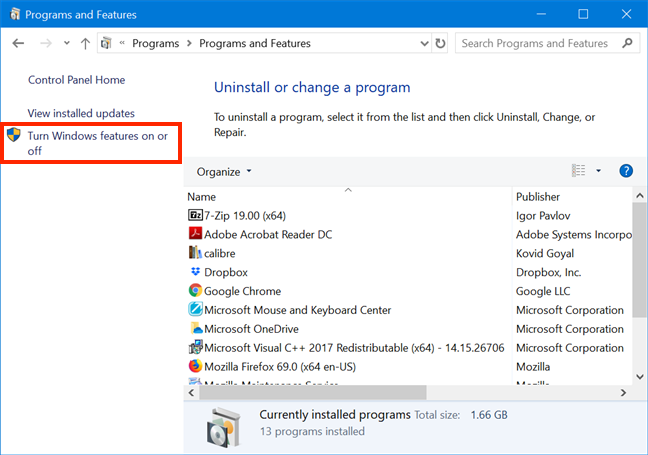648x455 pixels.
Task: Select Programs and Features breadcrumb segment
Action: pos(255,43)
